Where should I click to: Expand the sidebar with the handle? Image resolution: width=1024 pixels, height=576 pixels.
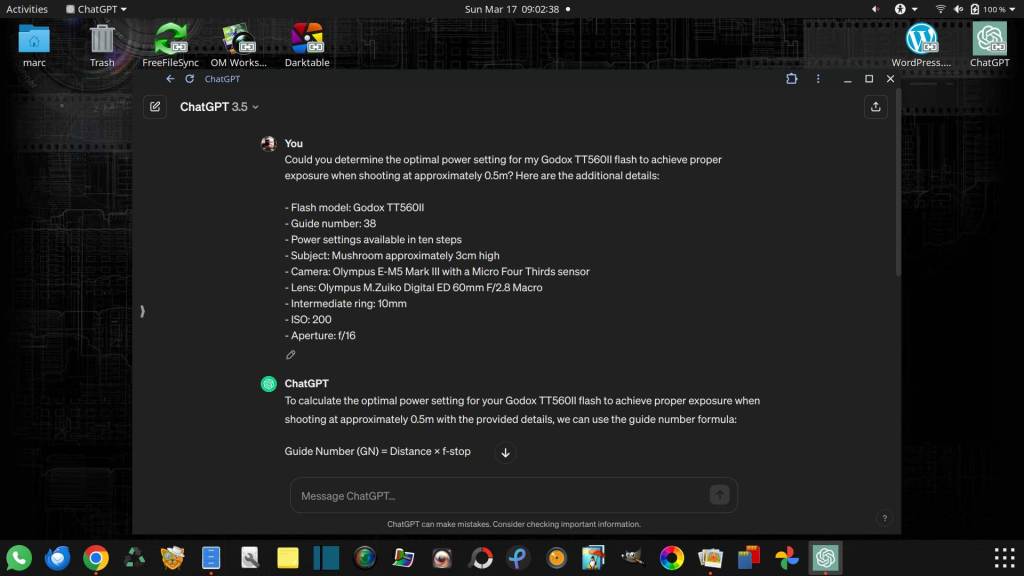tap(142, 312)
